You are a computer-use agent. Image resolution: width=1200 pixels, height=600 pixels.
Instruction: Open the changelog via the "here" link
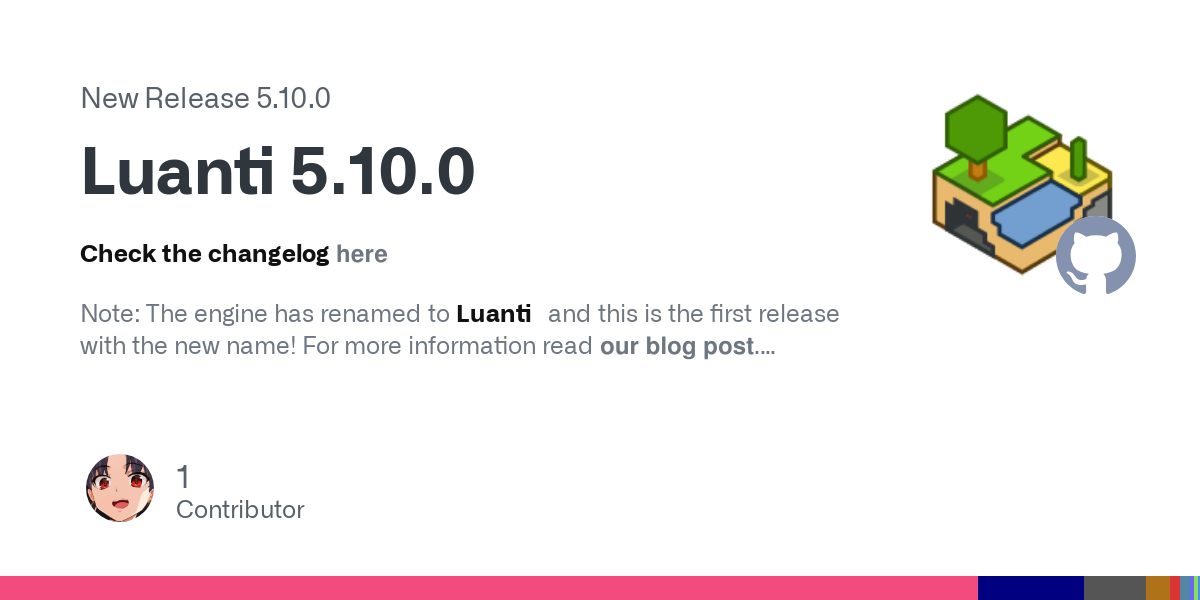tap(362, 254)
